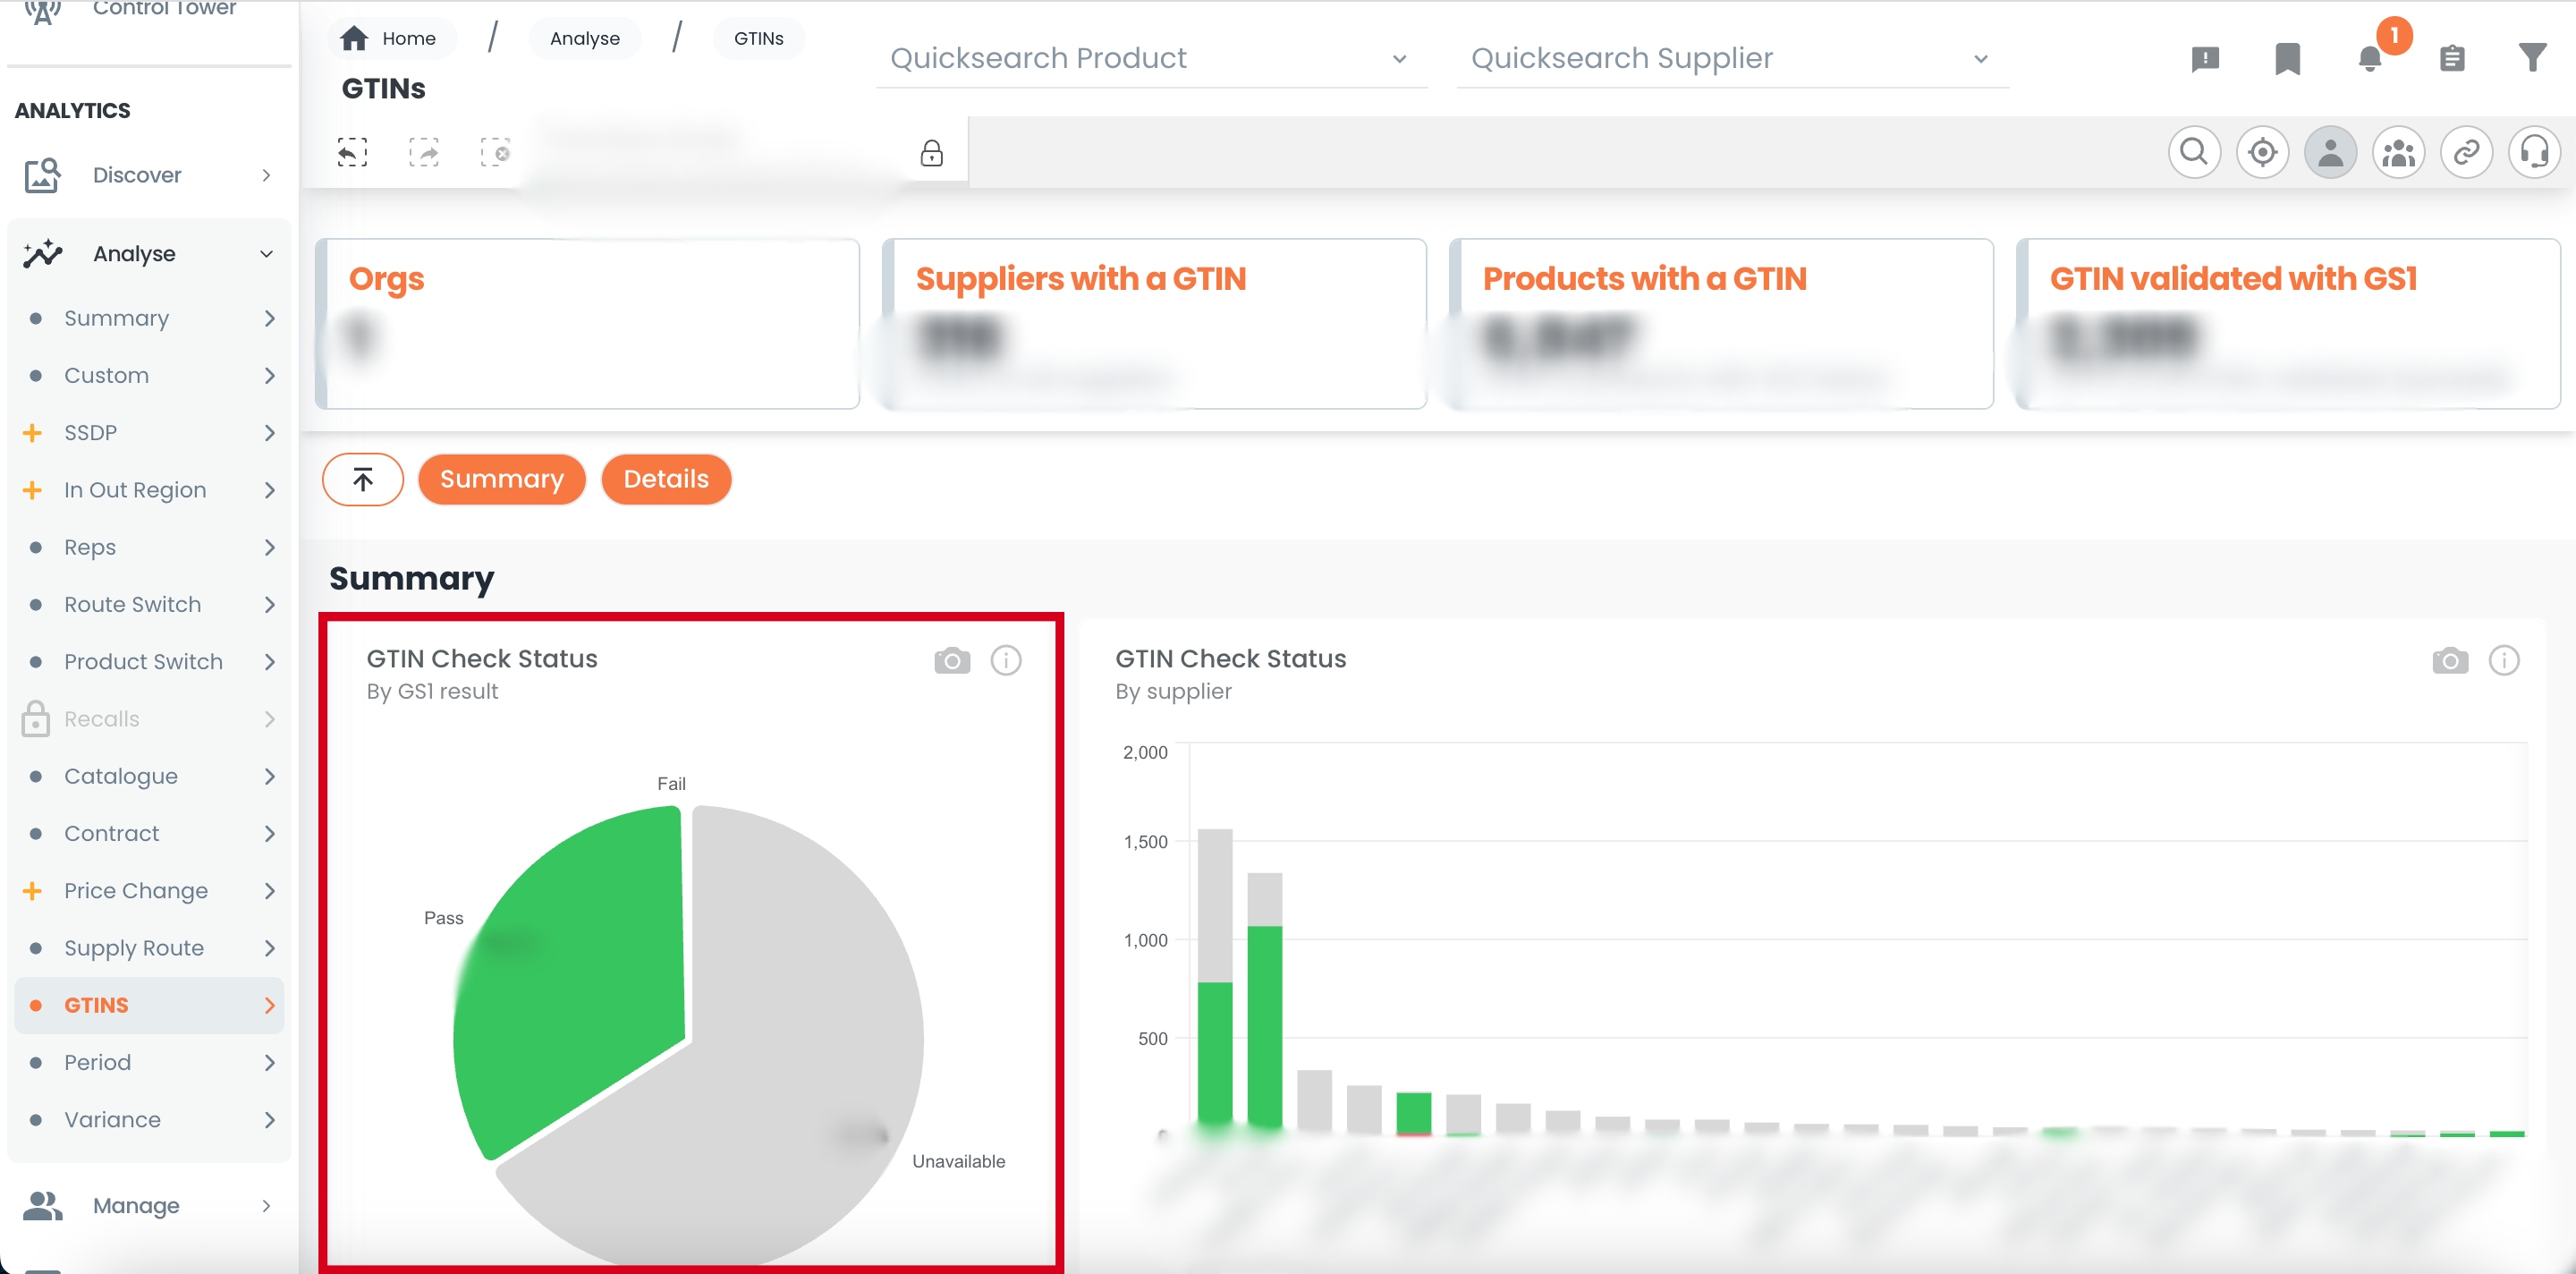Click the headset support icon
The image size is (2576, 1274).
click(2534, 152)
